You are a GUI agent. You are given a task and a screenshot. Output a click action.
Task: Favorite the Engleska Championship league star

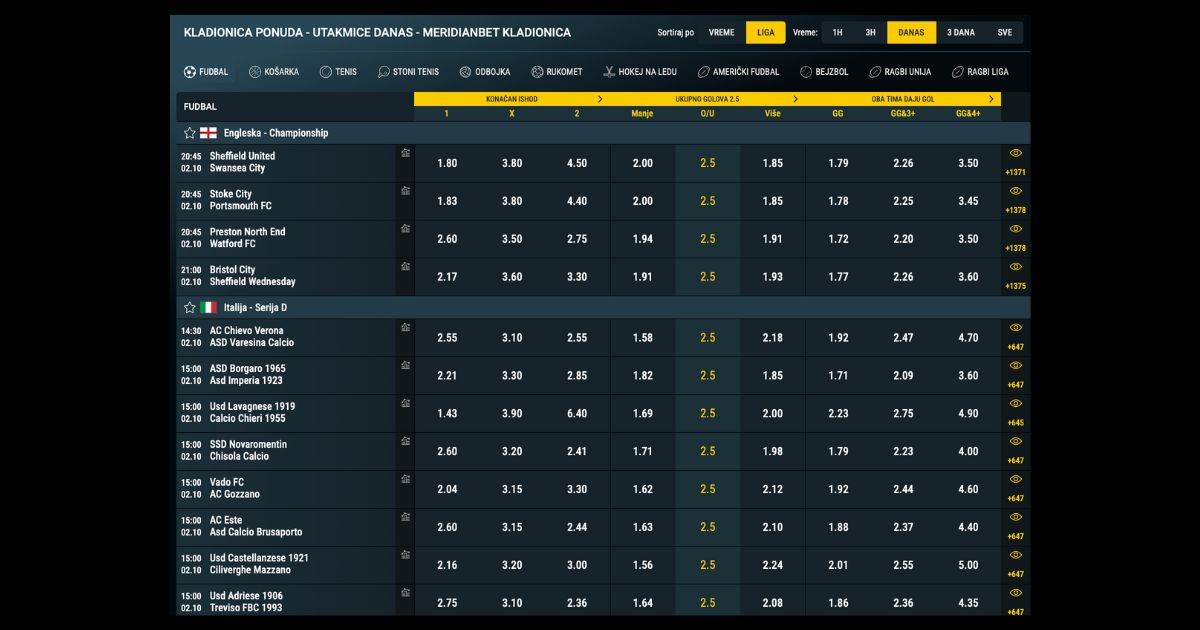[x=190, y=133]
